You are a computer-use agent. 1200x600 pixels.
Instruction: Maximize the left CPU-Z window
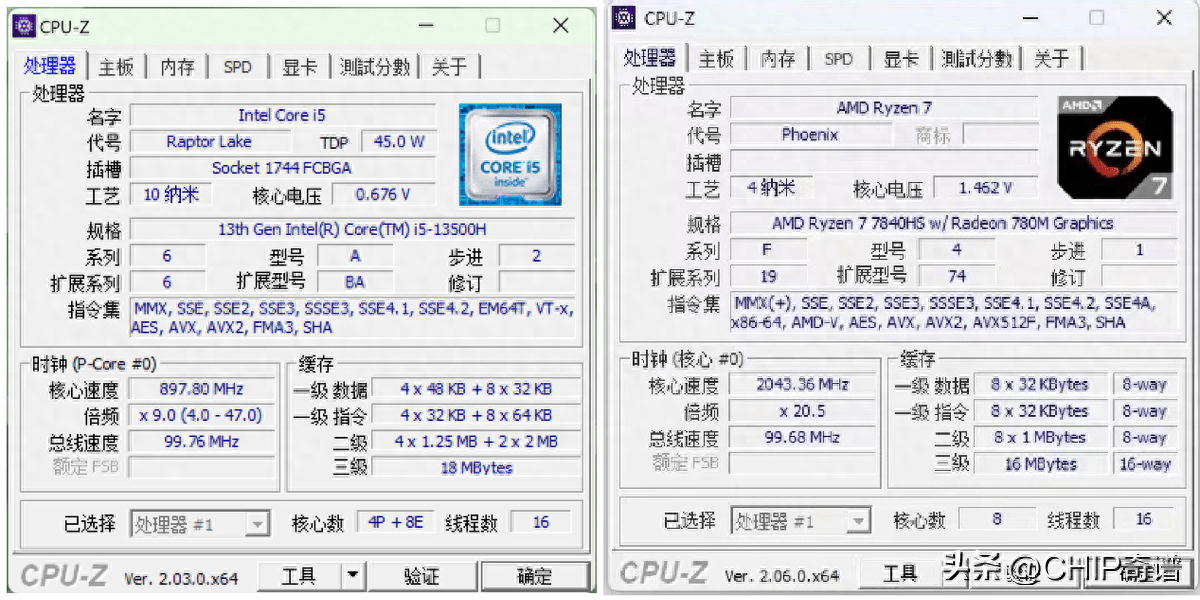click(x=493, y=27)
